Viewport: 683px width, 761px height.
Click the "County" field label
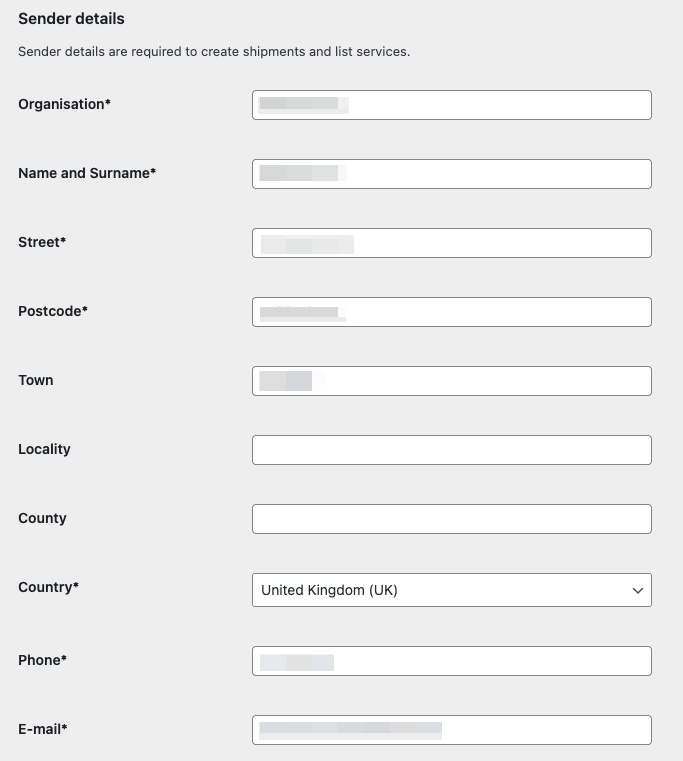[x=42, y=518]
